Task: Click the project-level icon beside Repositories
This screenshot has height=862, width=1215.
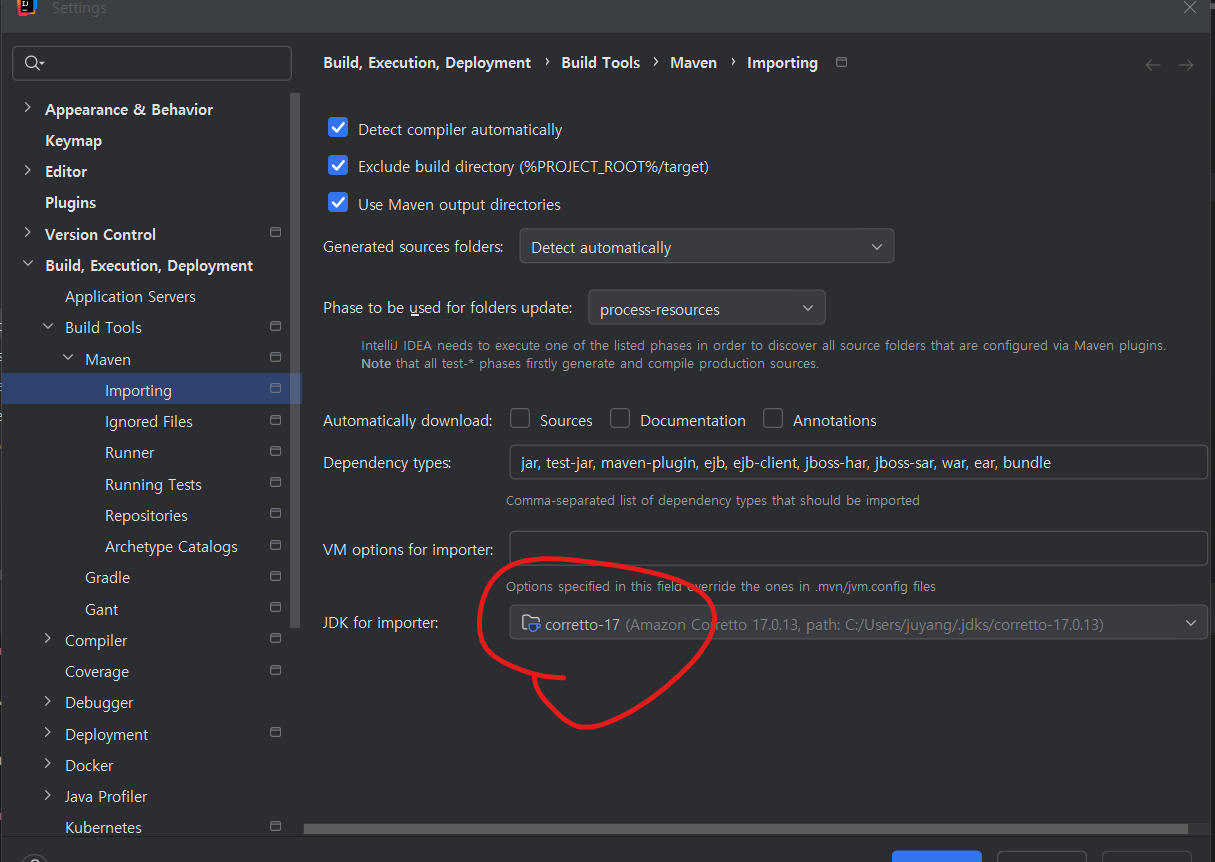Action: (275, 513)
